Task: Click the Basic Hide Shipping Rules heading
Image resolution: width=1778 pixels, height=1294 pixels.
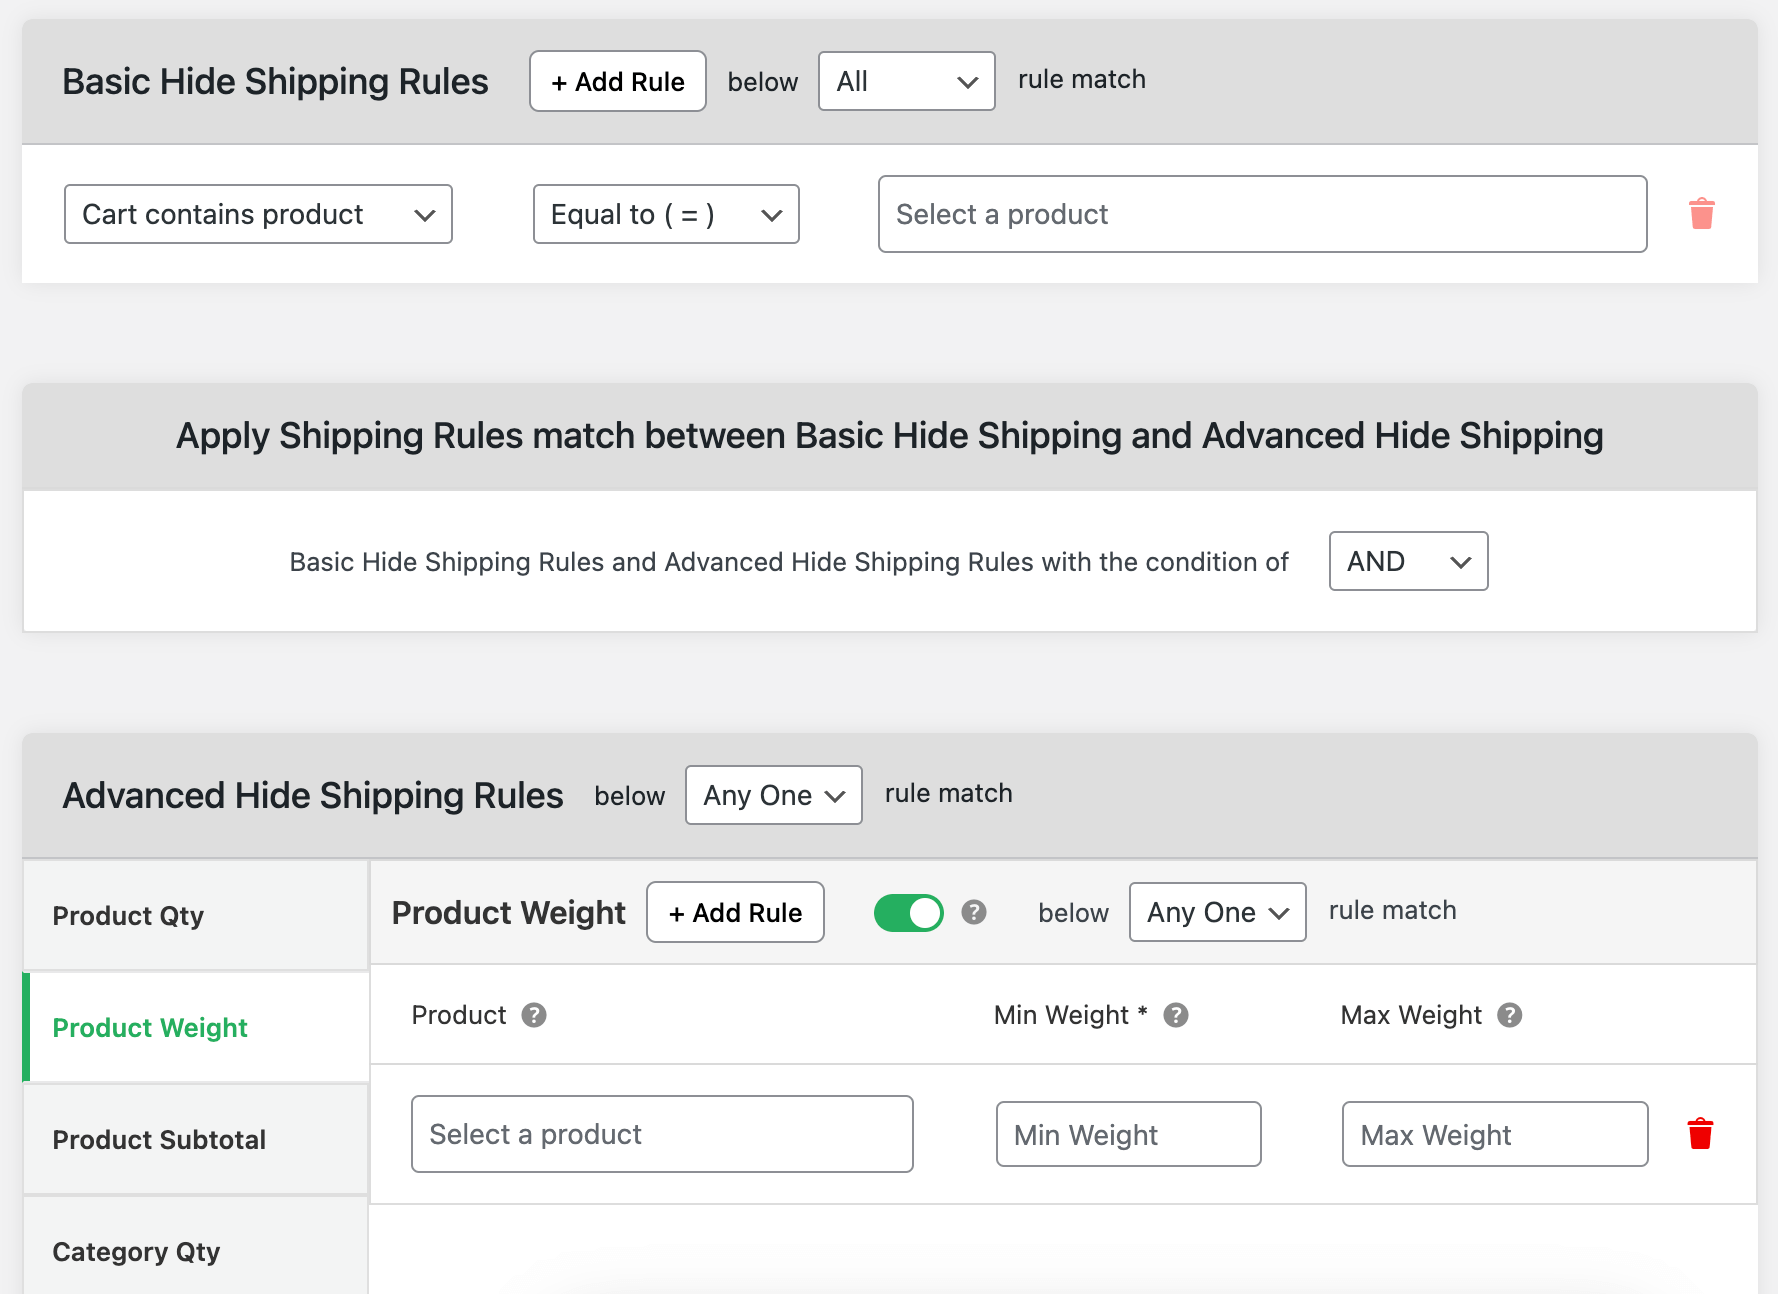Action: (x=275, y=82)
